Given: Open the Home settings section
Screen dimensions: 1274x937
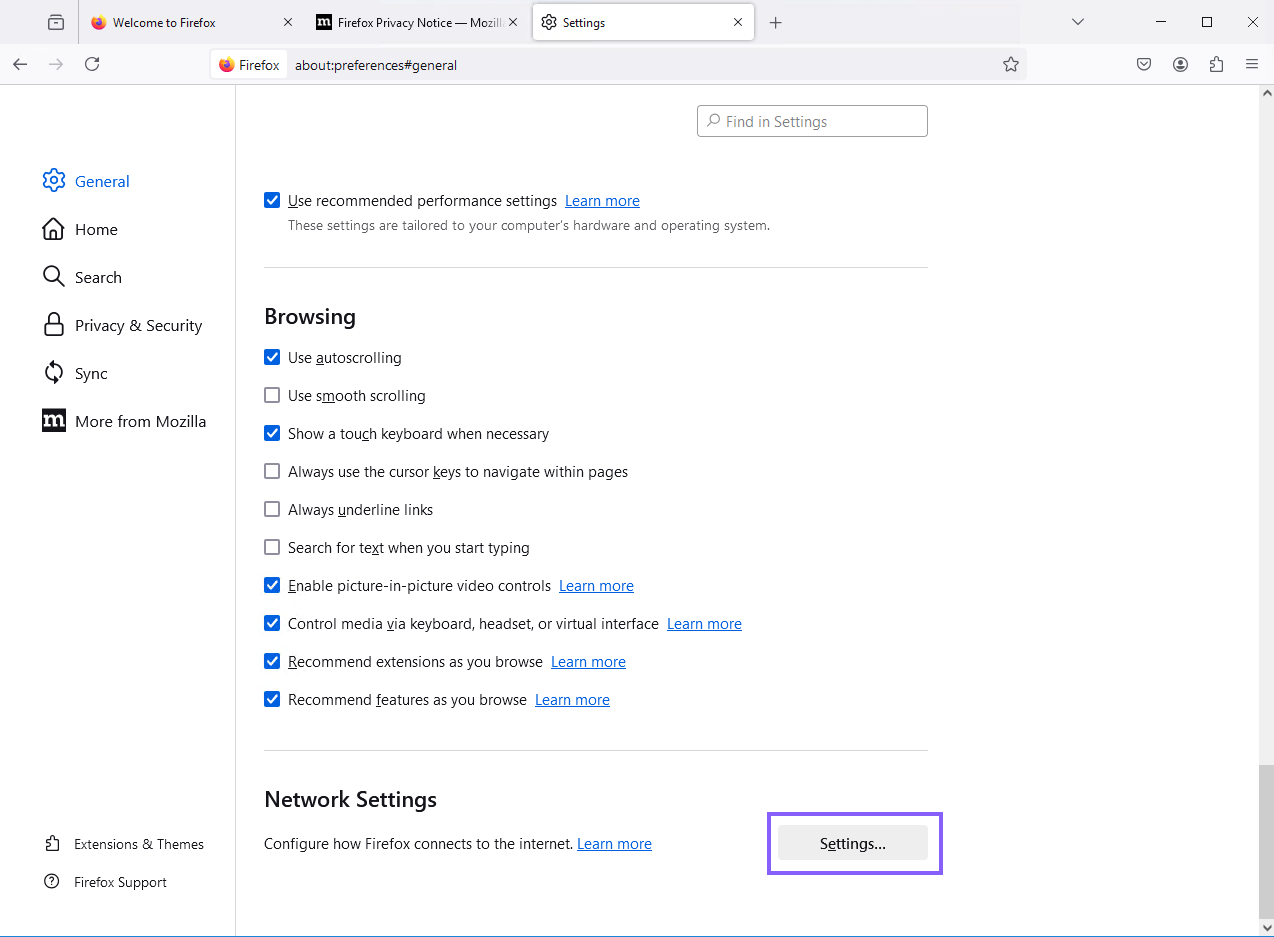Looking at the screenshot, I should coord(95,229).
